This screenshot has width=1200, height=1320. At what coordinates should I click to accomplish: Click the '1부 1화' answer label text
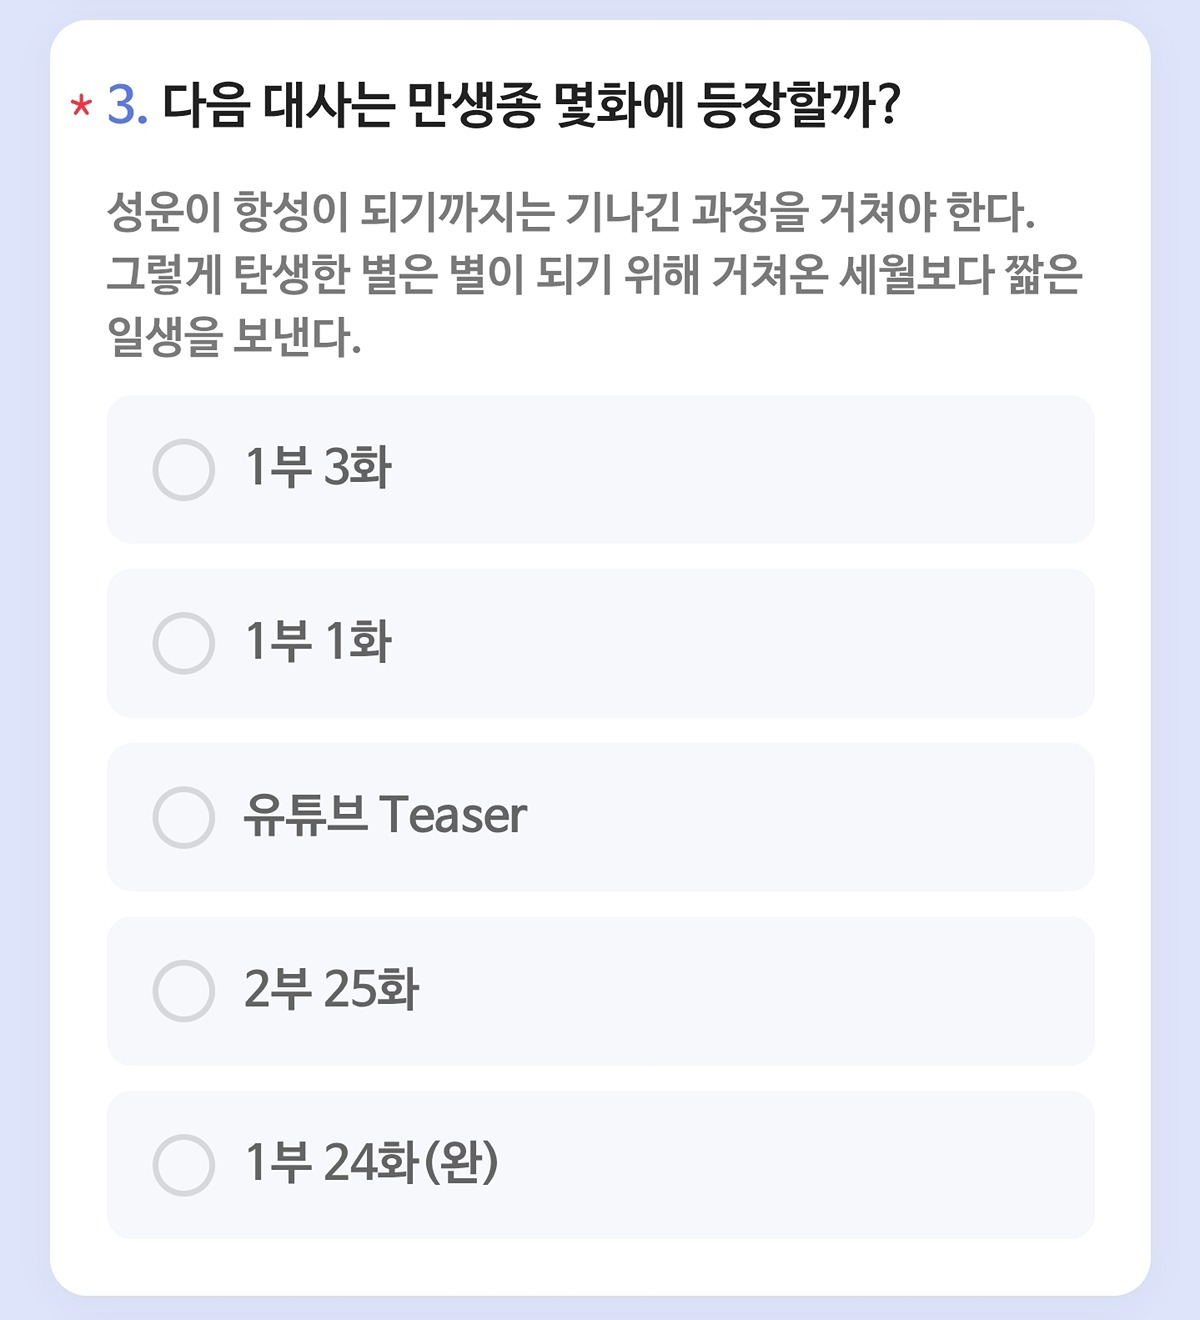pos(318,642)
